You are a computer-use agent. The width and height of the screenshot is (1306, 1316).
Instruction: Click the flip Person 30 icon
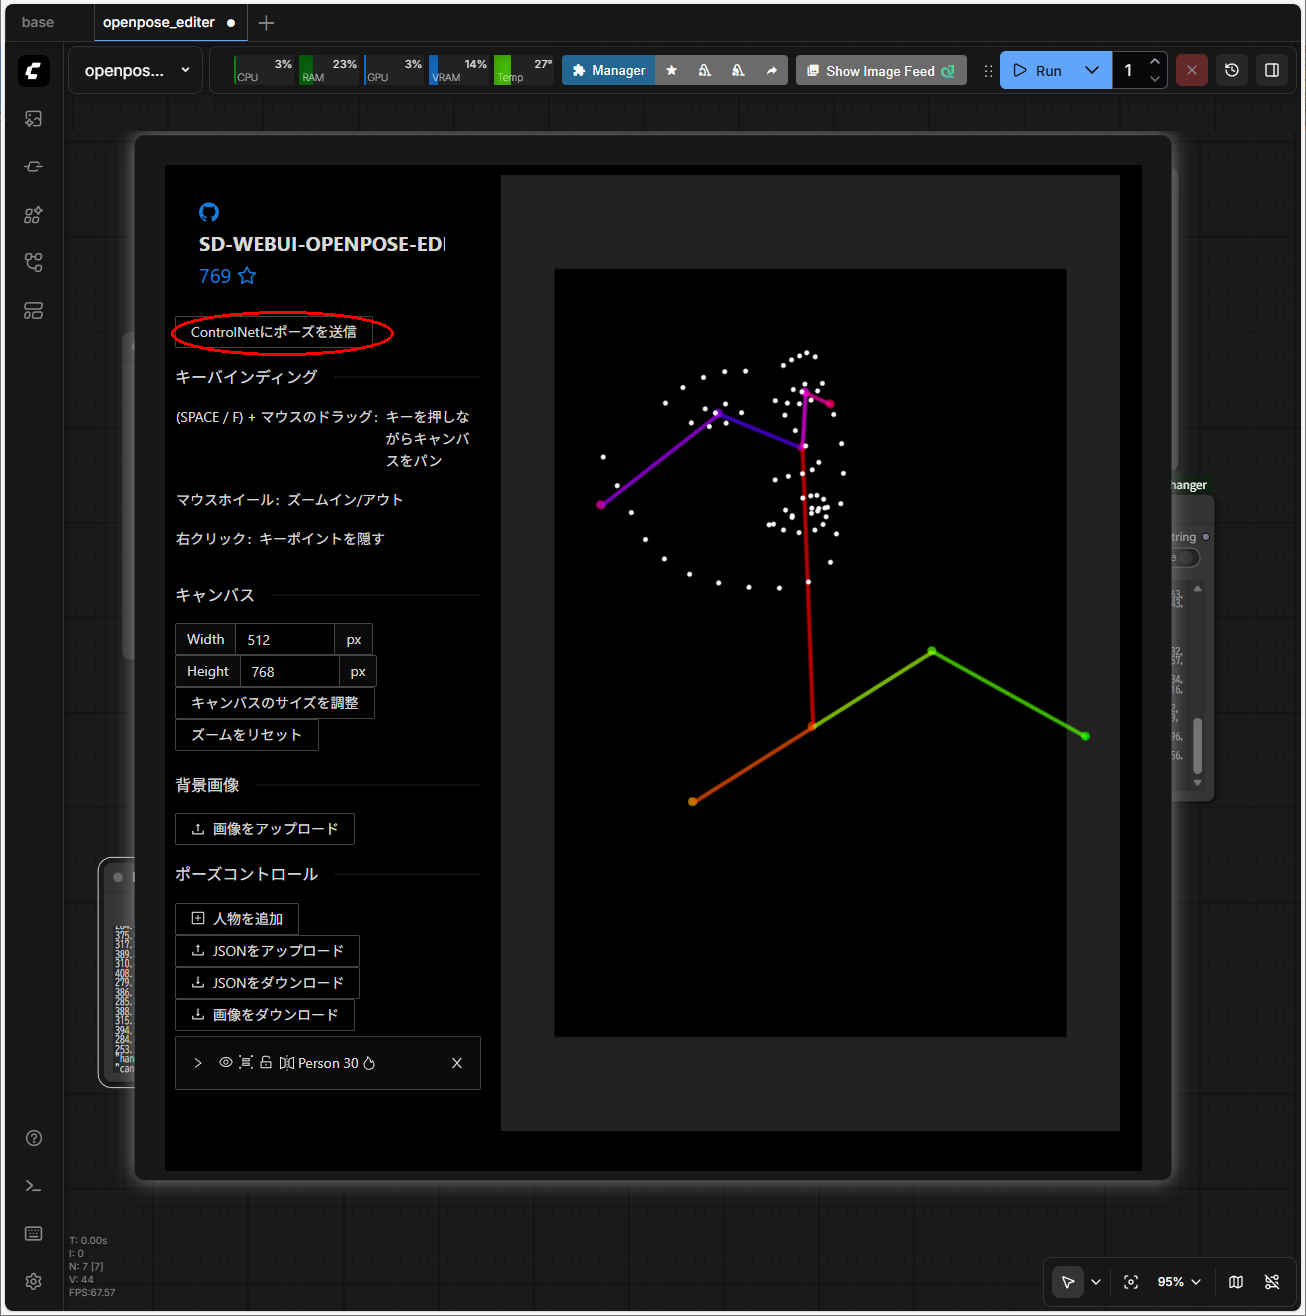[287, 1063]
